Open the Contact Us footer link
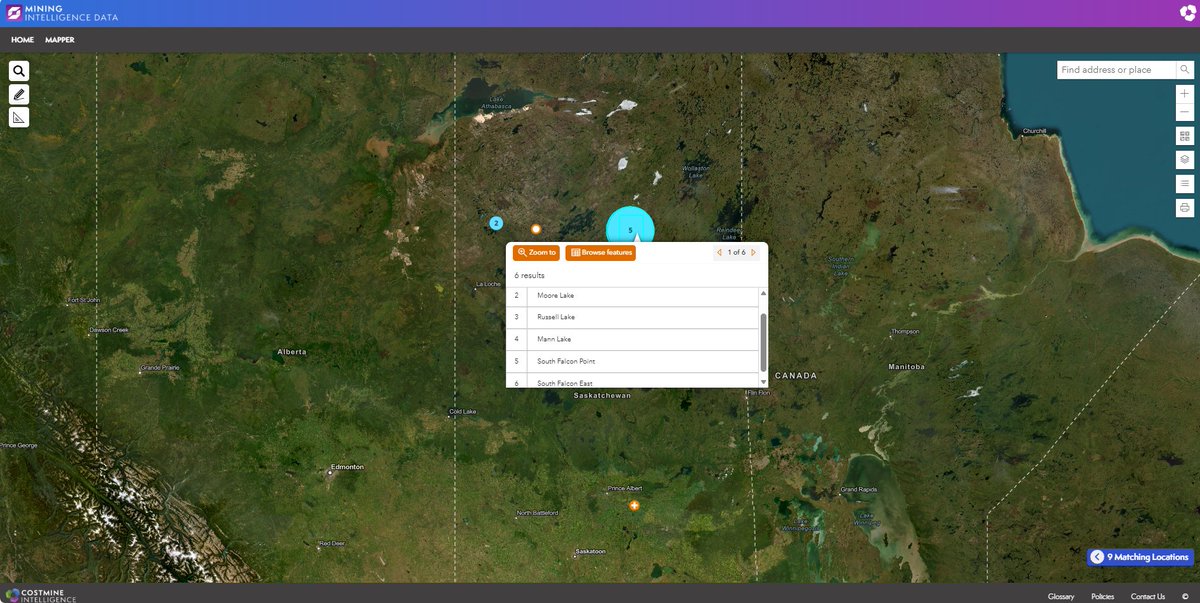1200x603 pixels. [1148, 597]
